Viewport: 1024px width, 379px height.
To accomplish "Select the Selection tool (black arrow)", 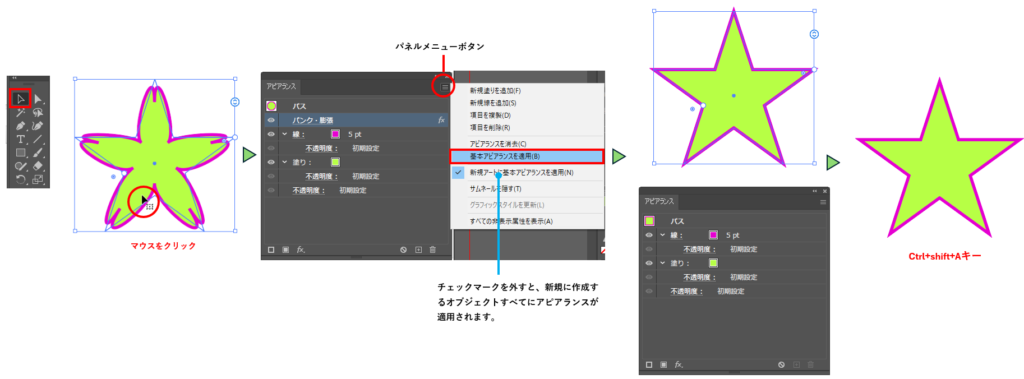I will [20, 99].
